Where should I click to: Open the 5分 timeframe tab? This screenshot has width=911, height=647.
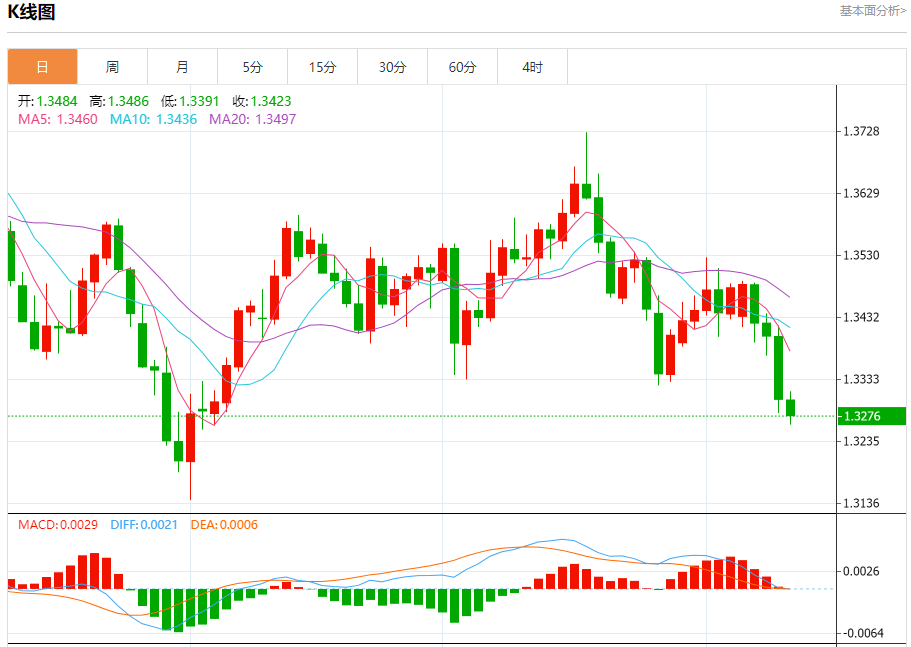(252, 67)
